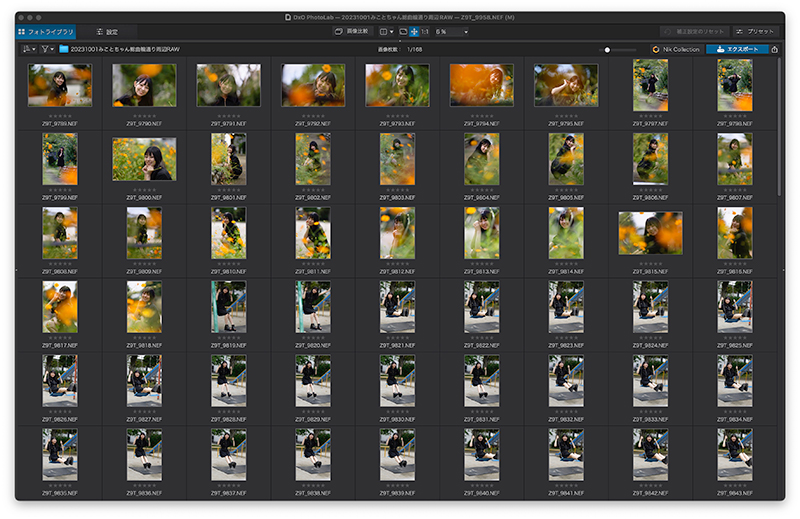Viewport: 800px width, 519px height.
Task: Click the 20231001 folder name in path bar
Action: [x=125, y=50]
